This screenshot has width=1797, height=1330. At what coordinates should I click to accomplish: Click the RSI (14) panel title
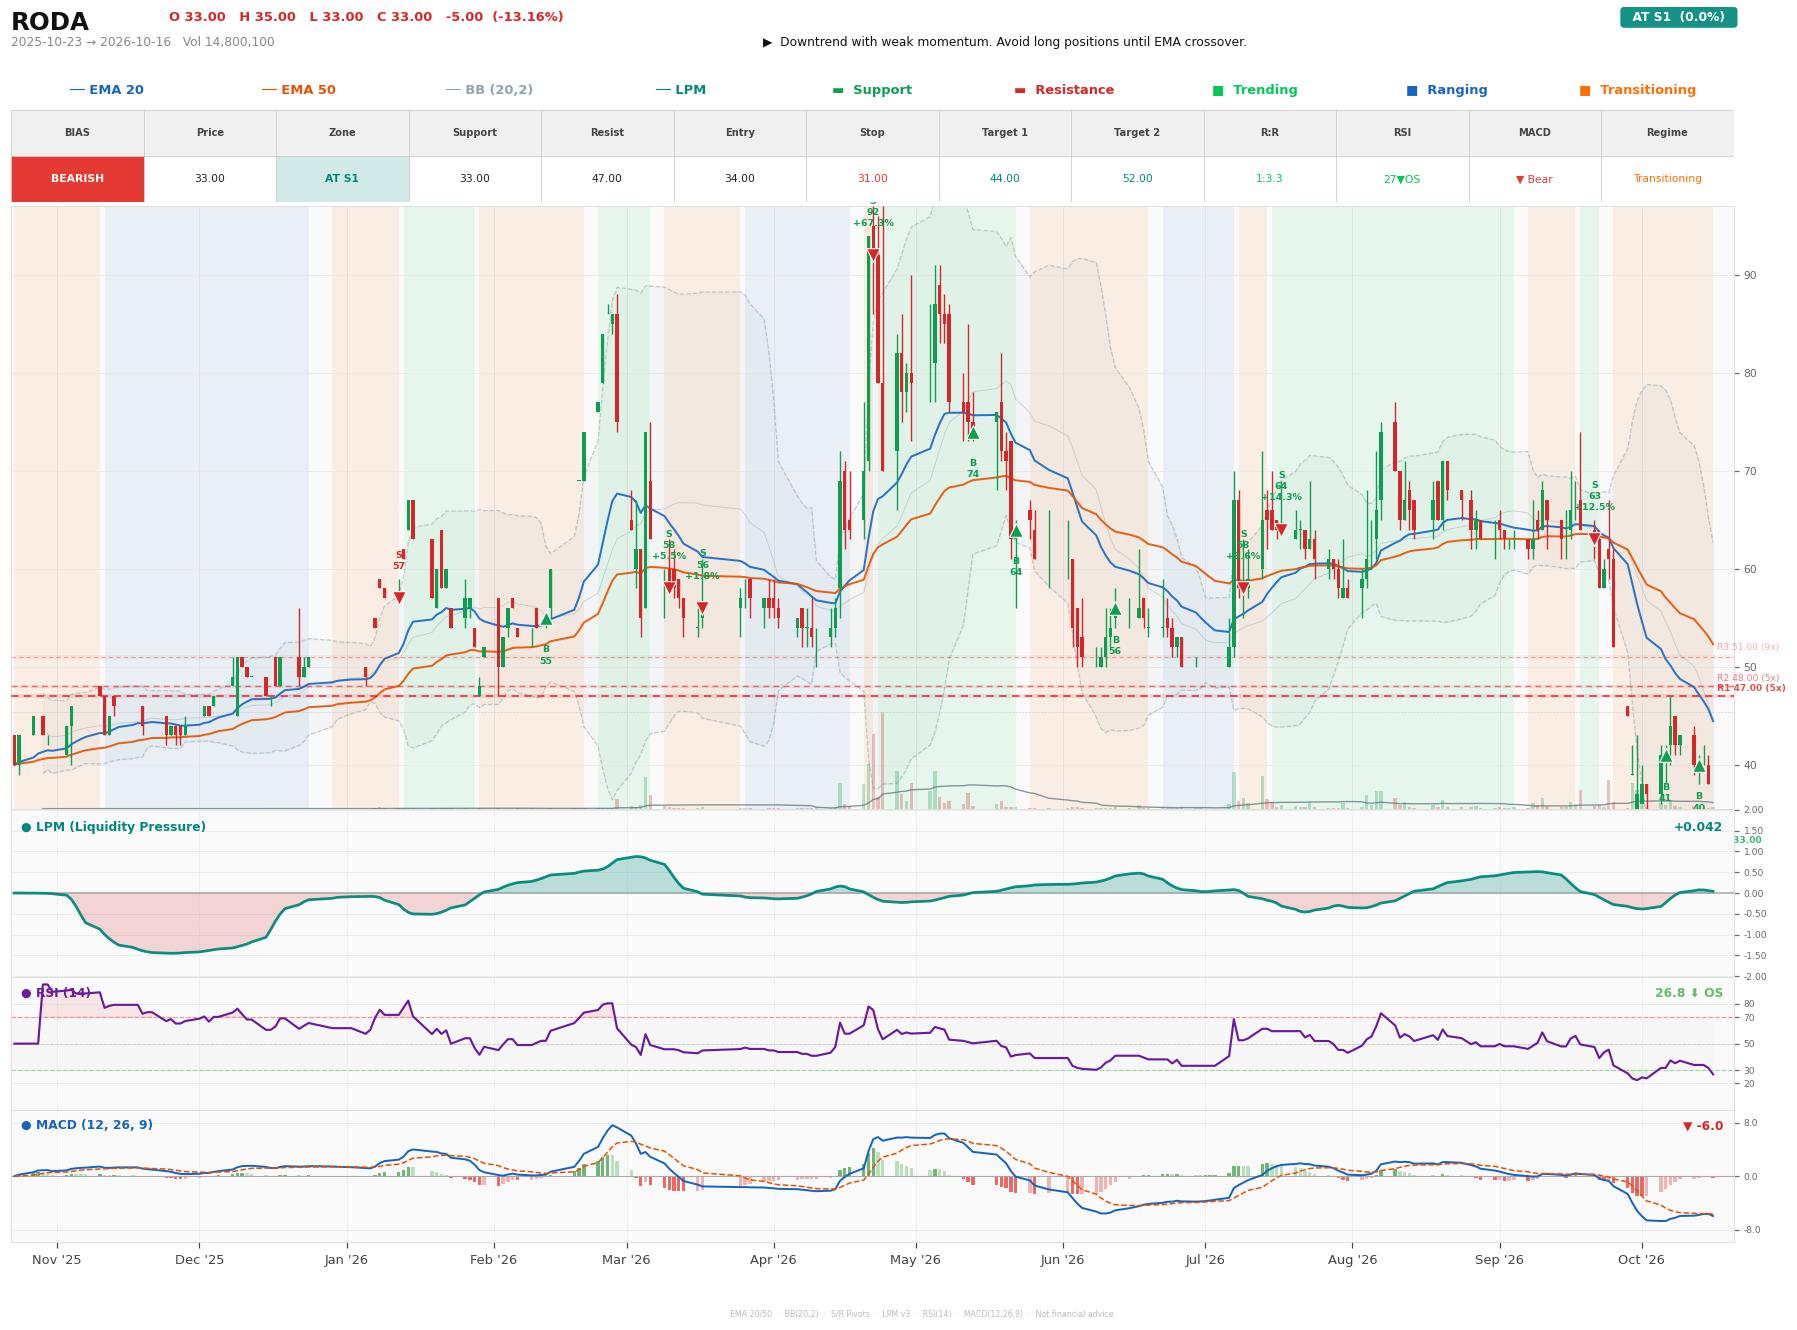tap(56, 993)
